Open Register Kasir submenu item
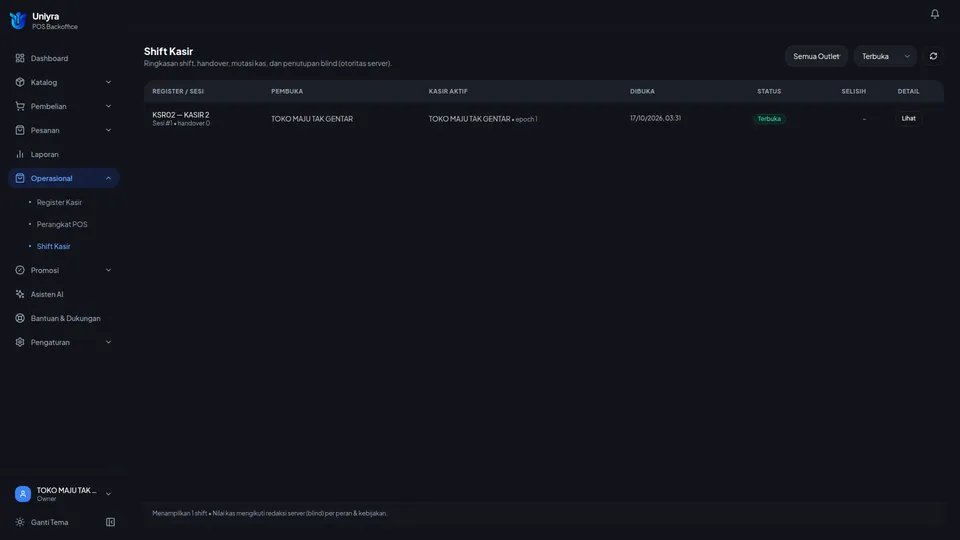The width and height of the screenshot is (960, 540). (x=59, y=202)
